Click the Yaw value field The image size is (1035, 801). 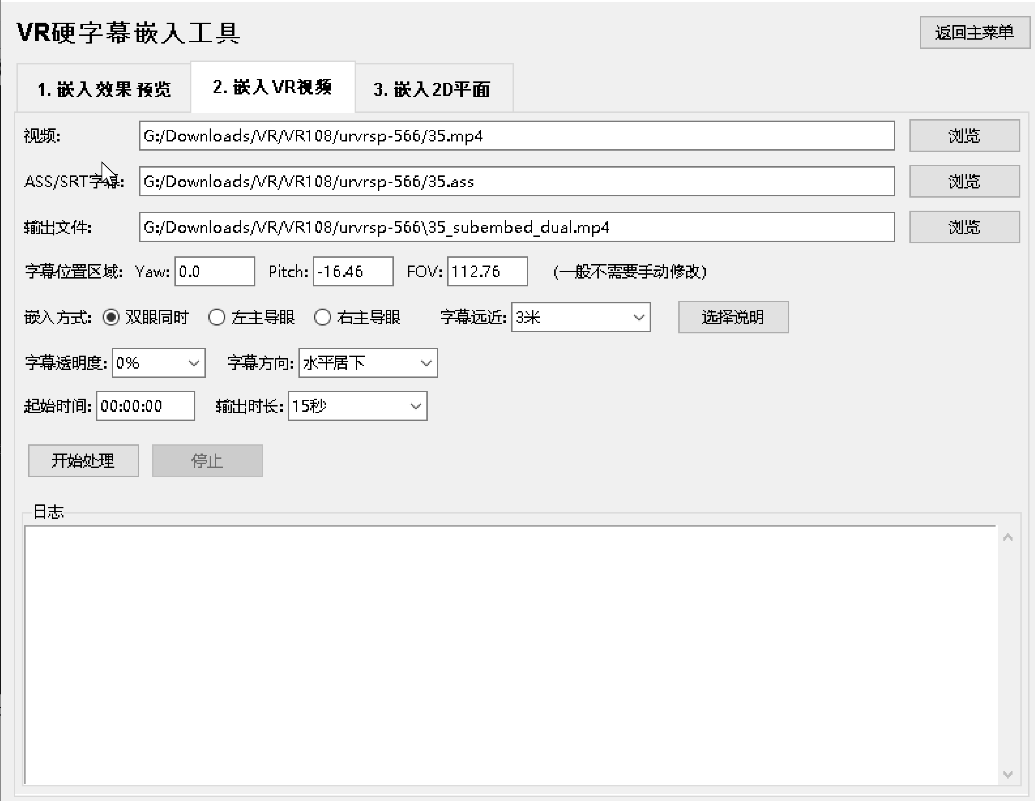(x=215, y=271)
